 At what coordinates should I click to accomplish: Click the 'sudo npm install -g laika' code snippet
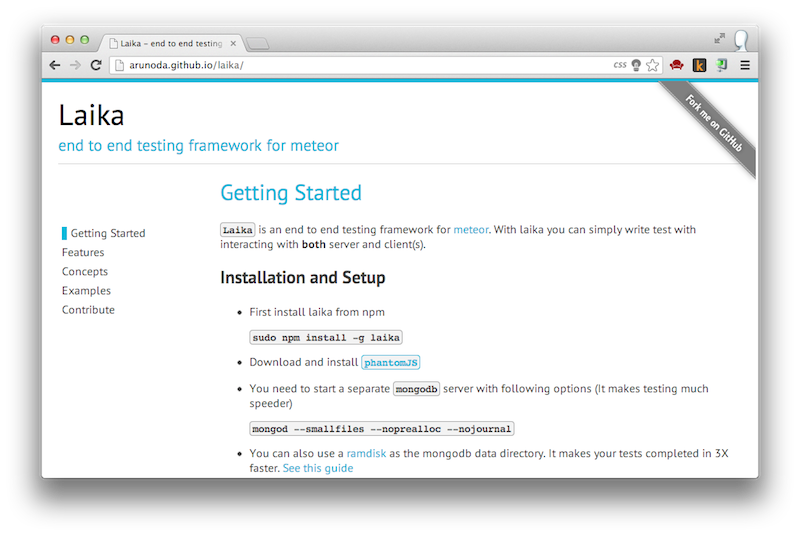click(x=326, y=338)
